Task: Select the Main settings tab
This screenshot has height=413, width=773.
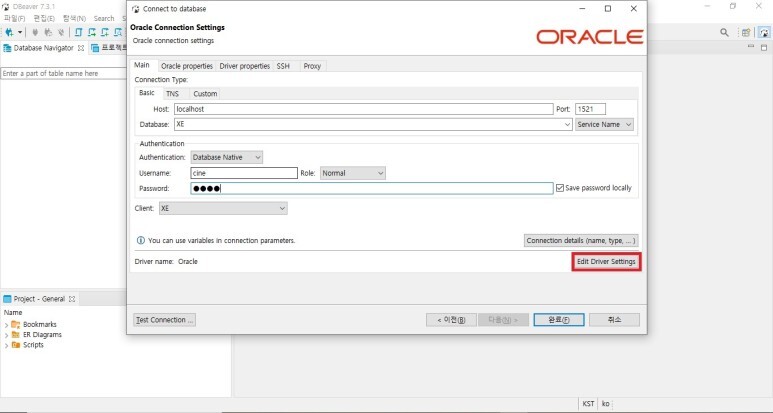Action: point(142,65)
